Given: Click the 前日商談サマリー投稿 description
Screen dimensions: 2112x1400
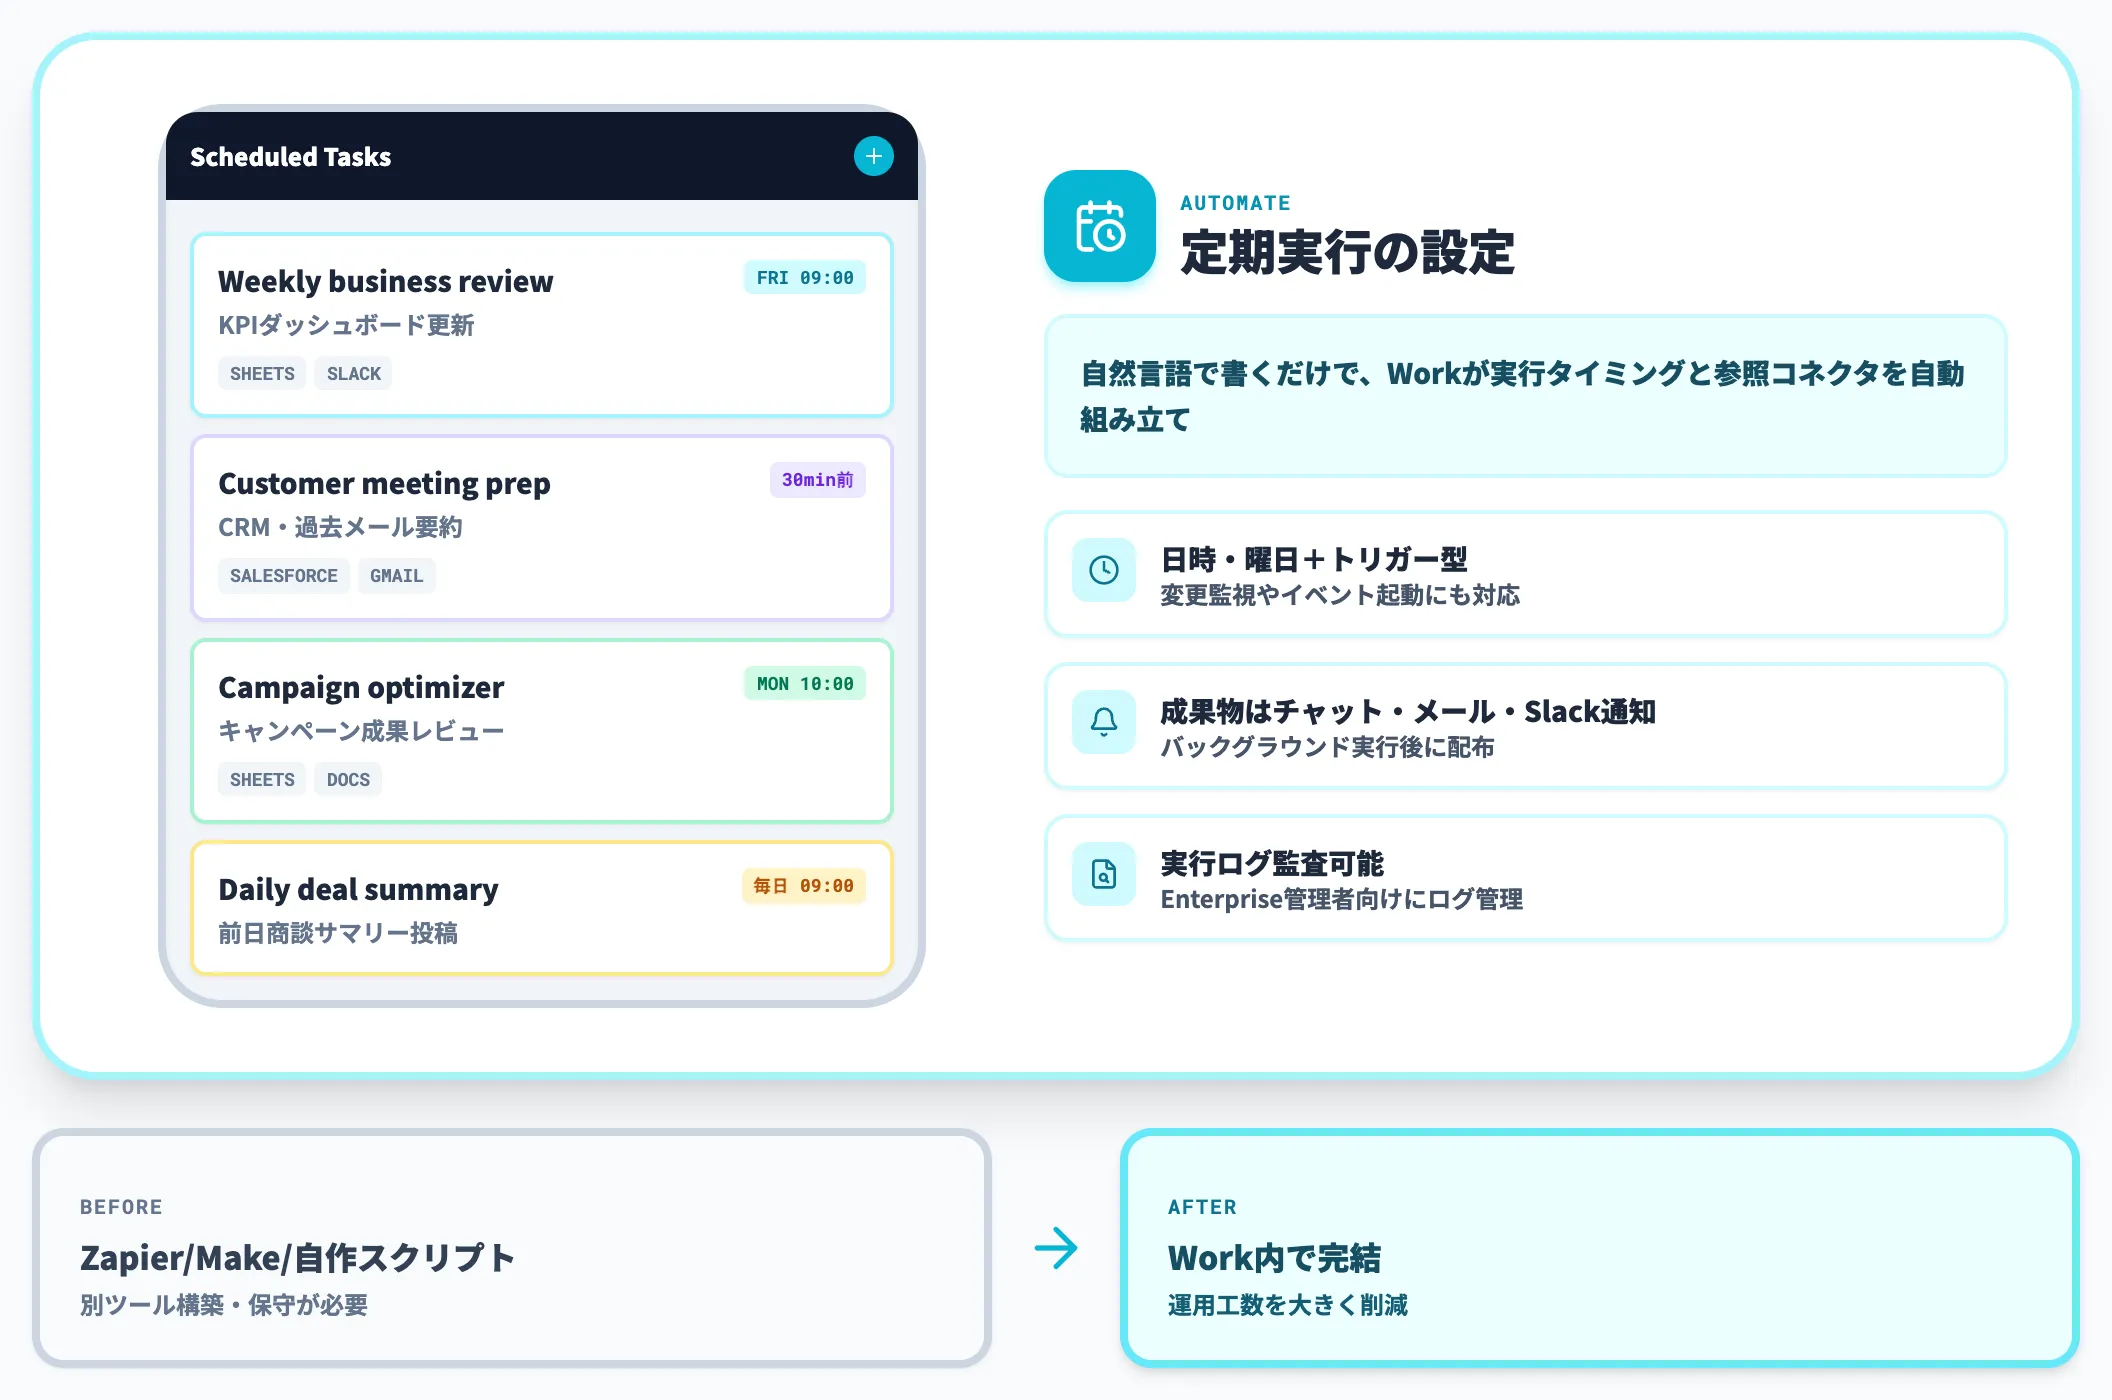Looking at the screenshot, I should coord(338,934).
